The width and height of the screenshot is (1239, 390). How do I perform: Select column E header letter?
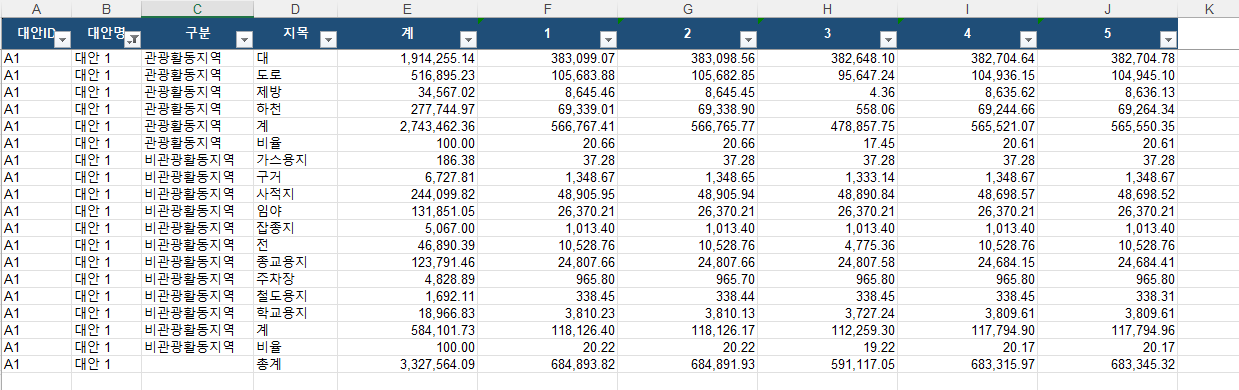click(x=408, y=8)
